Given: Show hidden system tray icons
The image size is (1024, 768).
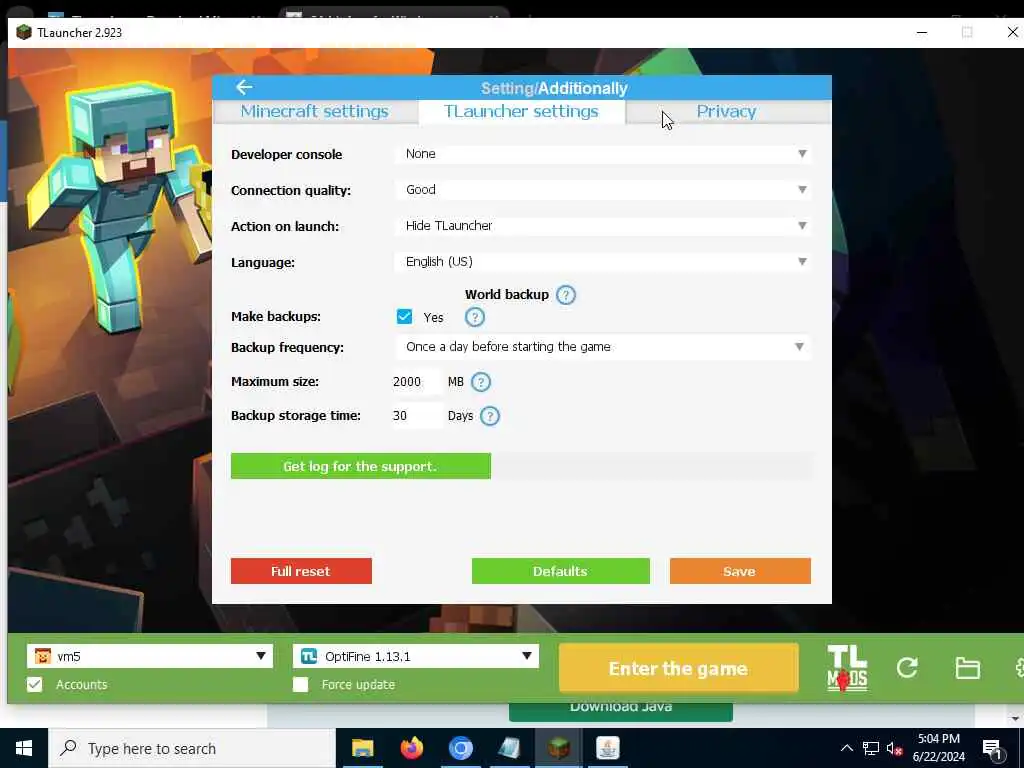Looking at the screenshot, I should tap(846, 748).
